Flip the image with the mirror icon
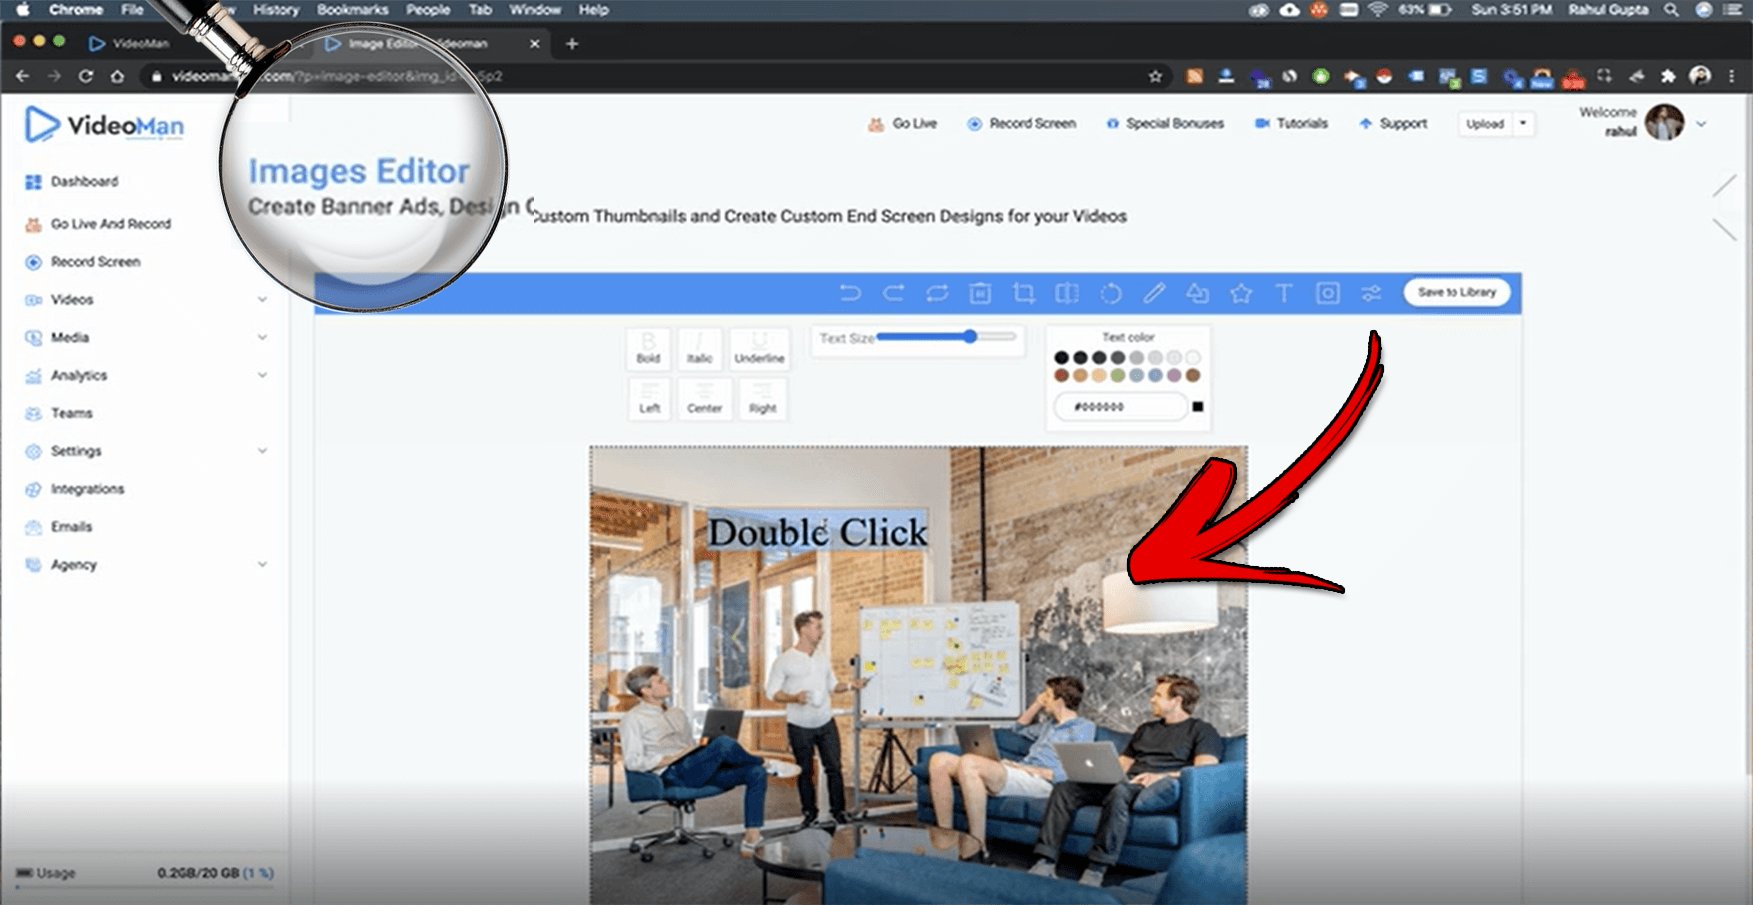Image resolution: width=1753 pixels, height=905 pixels. [1067, 293]
